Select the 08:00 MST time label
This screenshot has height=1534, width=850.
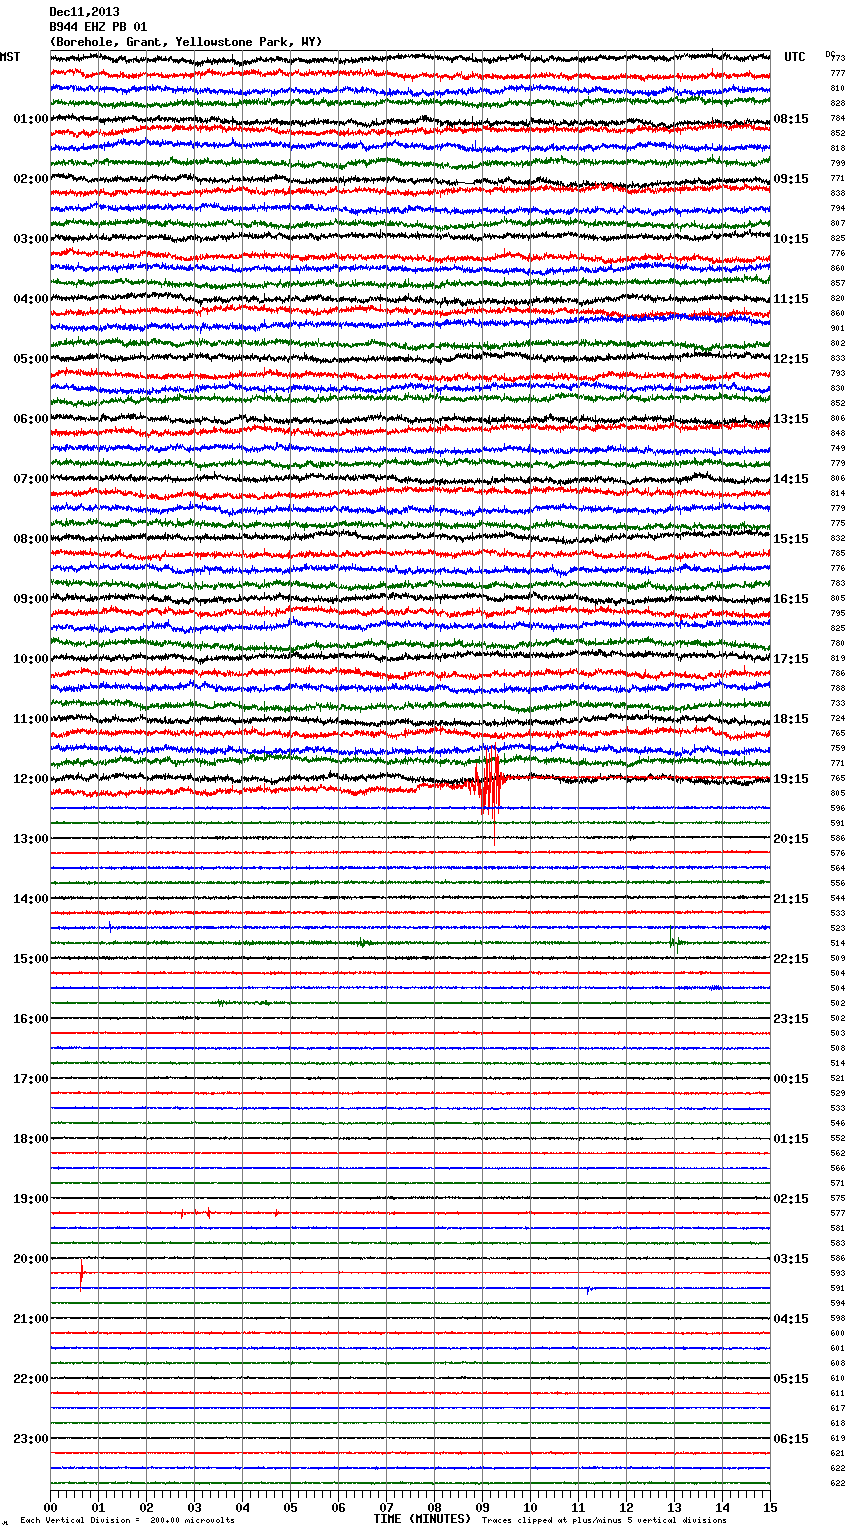31,539
